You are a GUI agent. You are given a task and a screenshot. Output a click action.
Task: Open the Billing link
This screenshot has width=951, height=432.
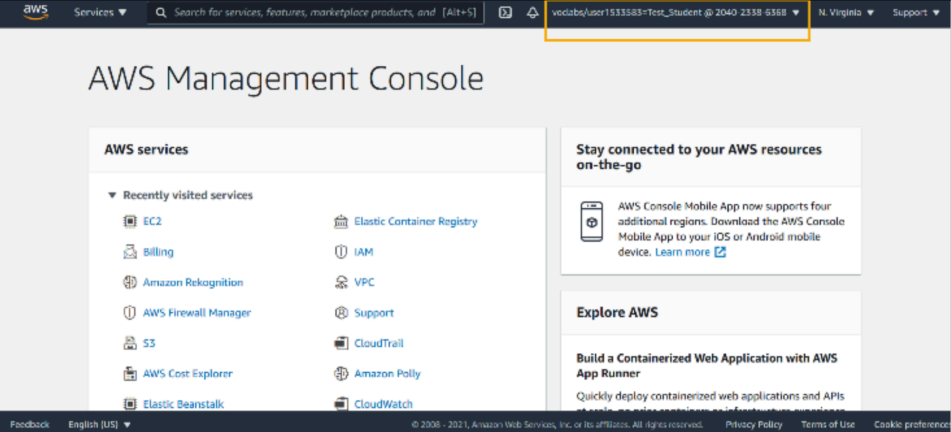tap(158, 252)
